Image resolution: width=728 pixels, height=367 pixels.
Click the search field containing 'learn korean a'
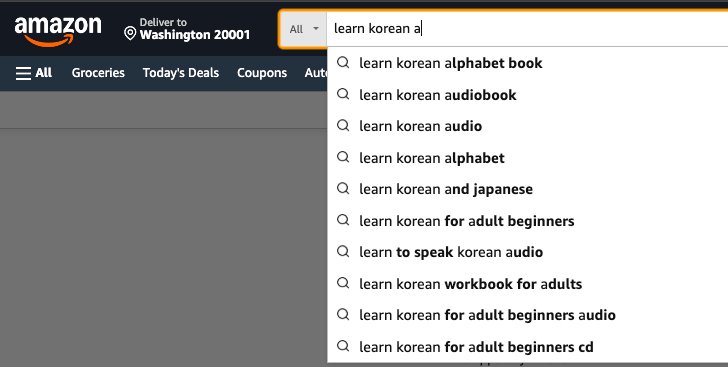[x=527, y=29]
